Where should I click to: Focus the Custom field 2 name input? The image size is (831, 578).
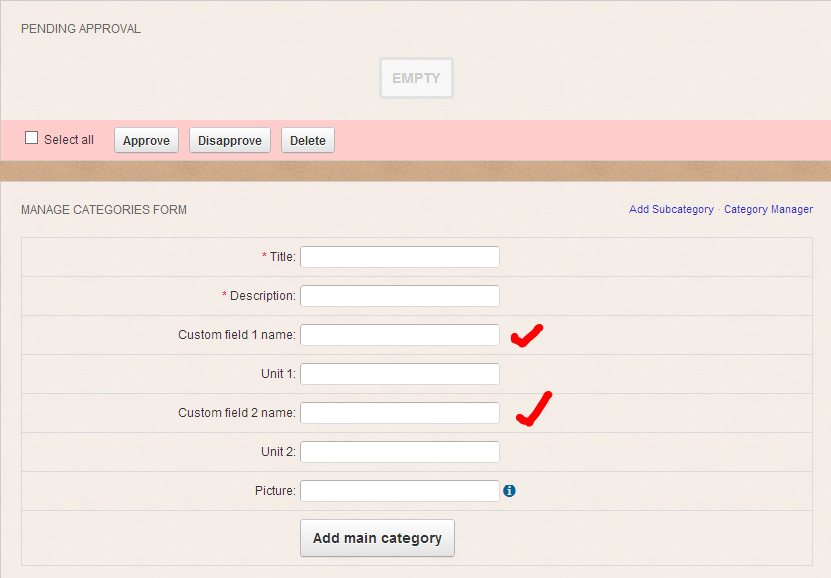[399, 413]
